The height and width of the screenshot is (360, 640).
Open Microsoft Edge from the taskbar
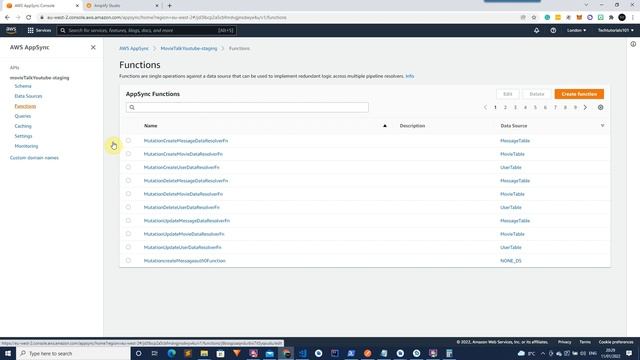171,353
